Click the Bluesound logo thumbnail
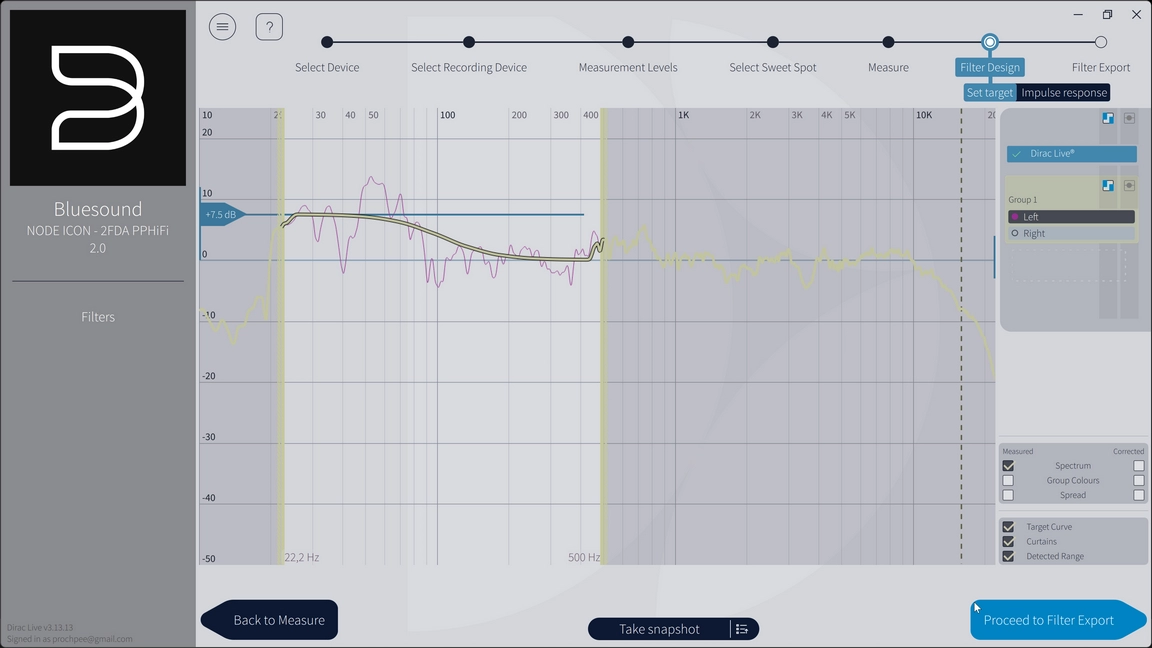Viewport: 1152px width, 648px height. 98,98
